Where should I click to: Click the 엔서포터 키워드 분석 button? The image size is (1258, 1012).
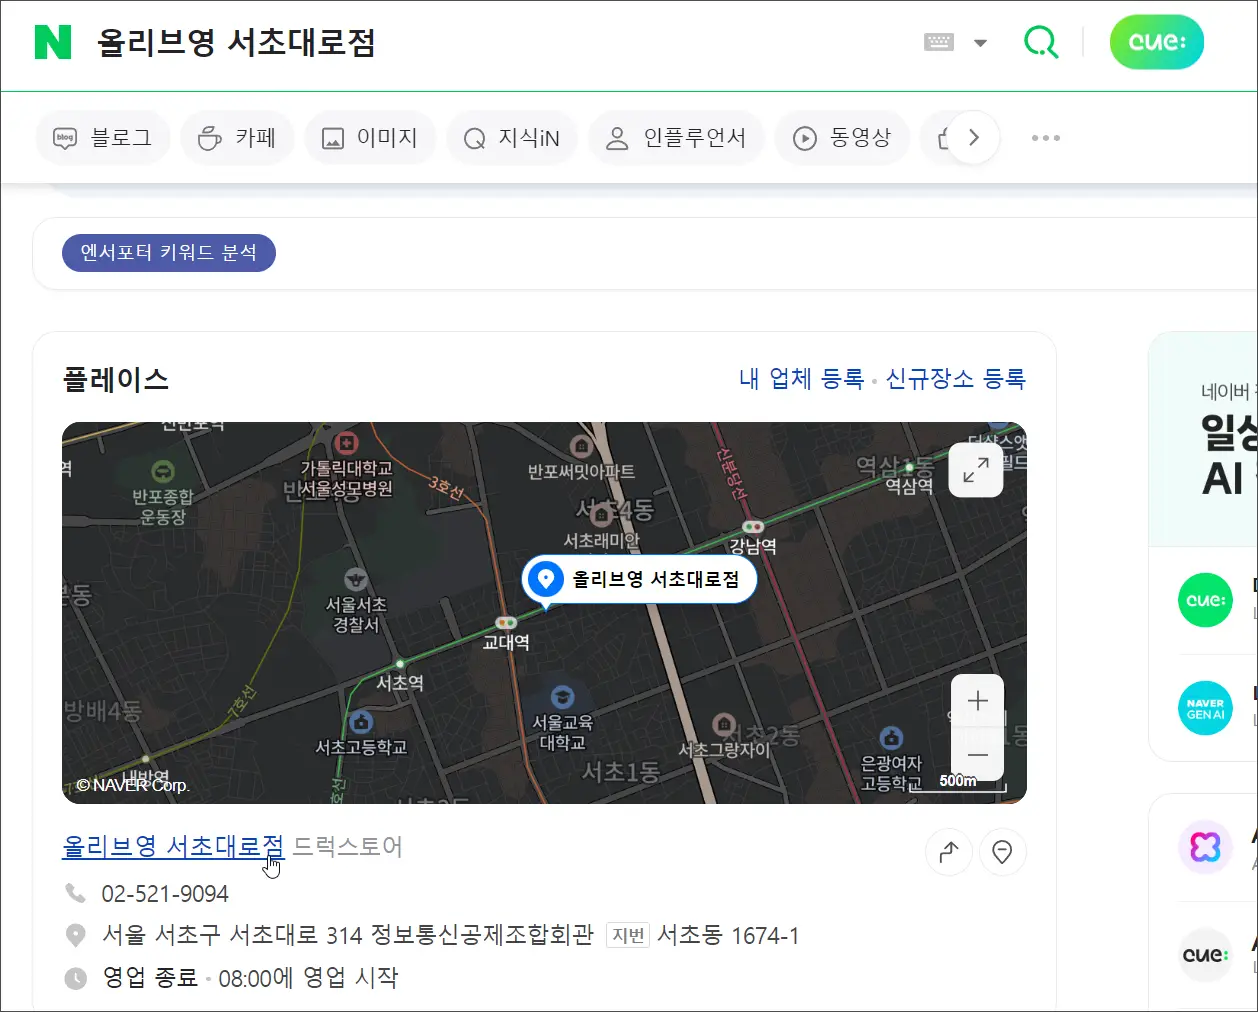(x=169, y=253)
